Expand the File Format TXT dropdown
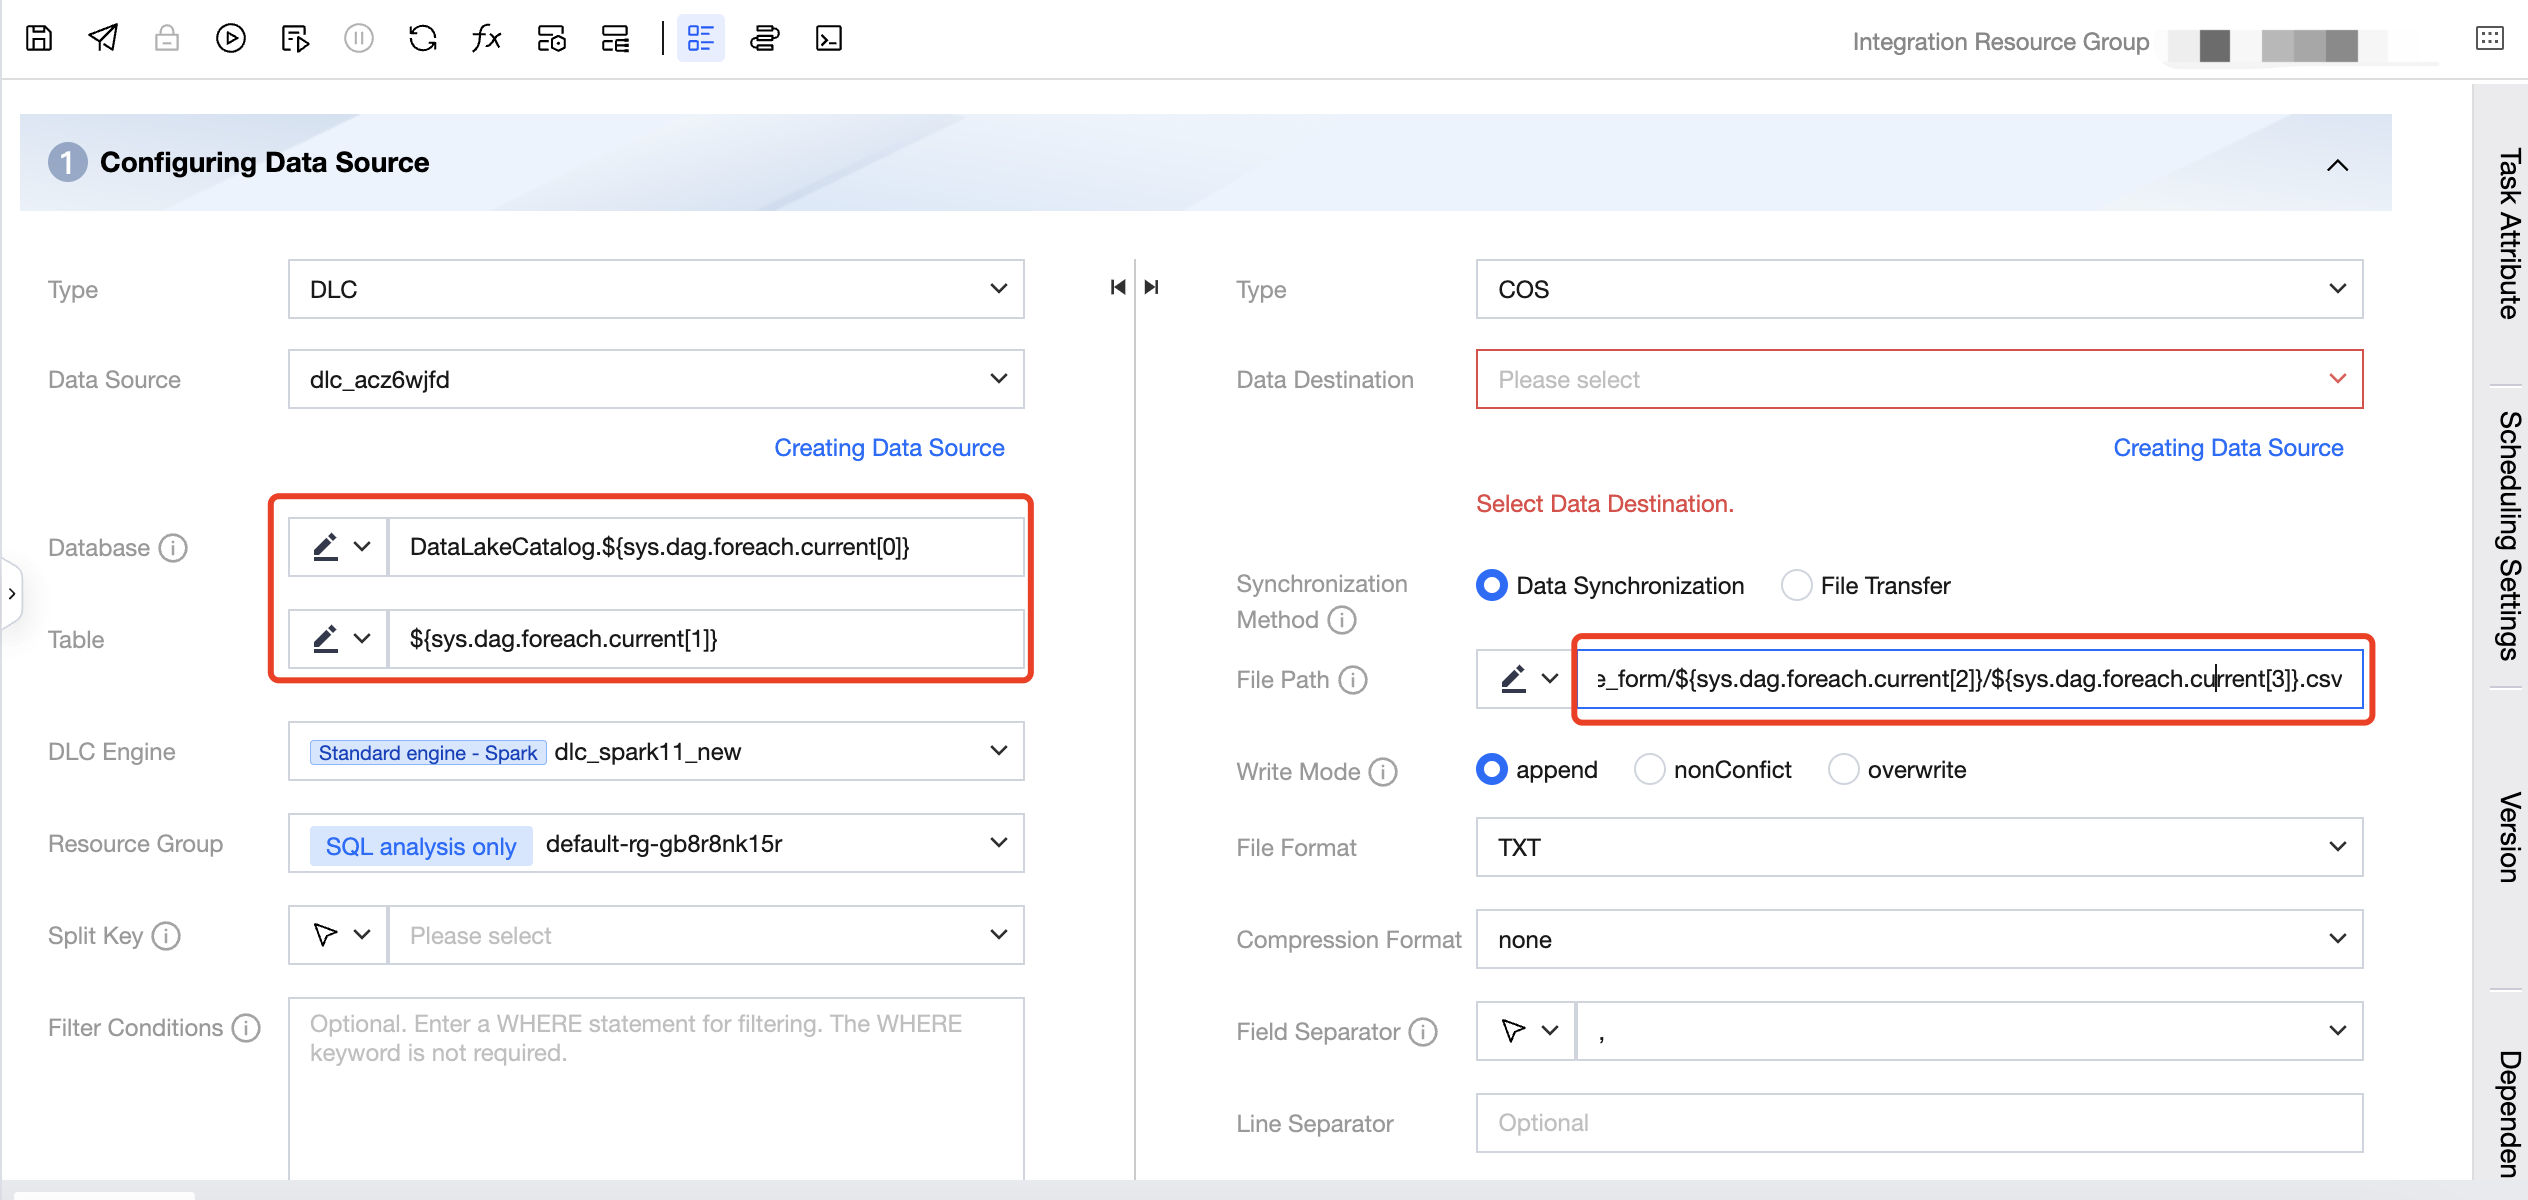The height and width of the screenshot is (1200, 2528). pyautogui.click(x=1918, y=847)
